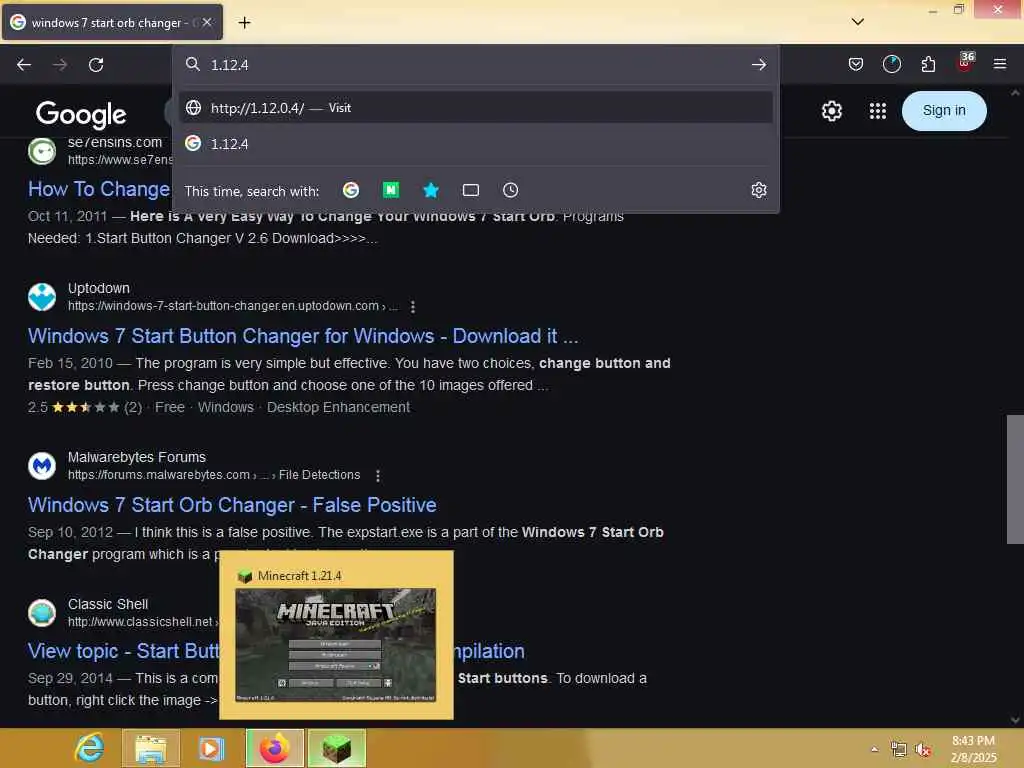Image resolution: width=1024 pixels, height=768 pixels.
Task: Show hidden system tray icons
Action: [x=874, y=749]
